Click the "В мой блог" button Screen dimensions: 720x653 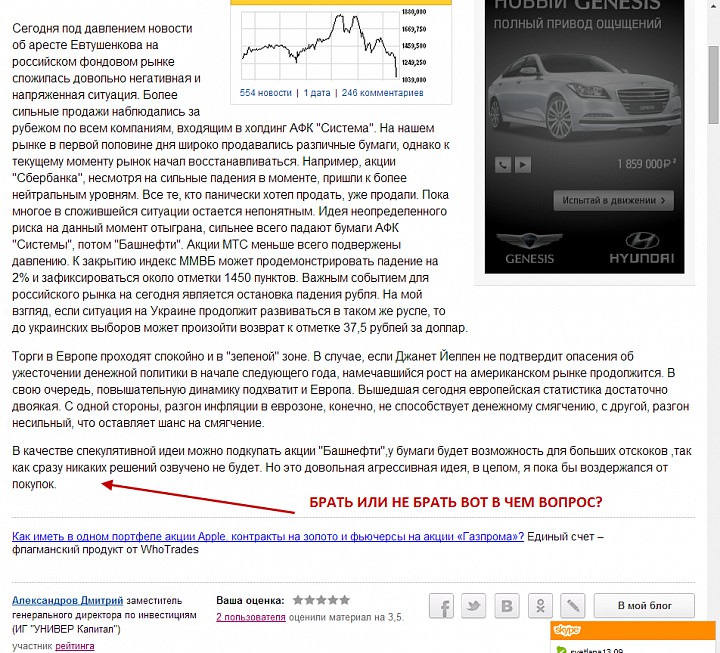click(x=644, y=606)
